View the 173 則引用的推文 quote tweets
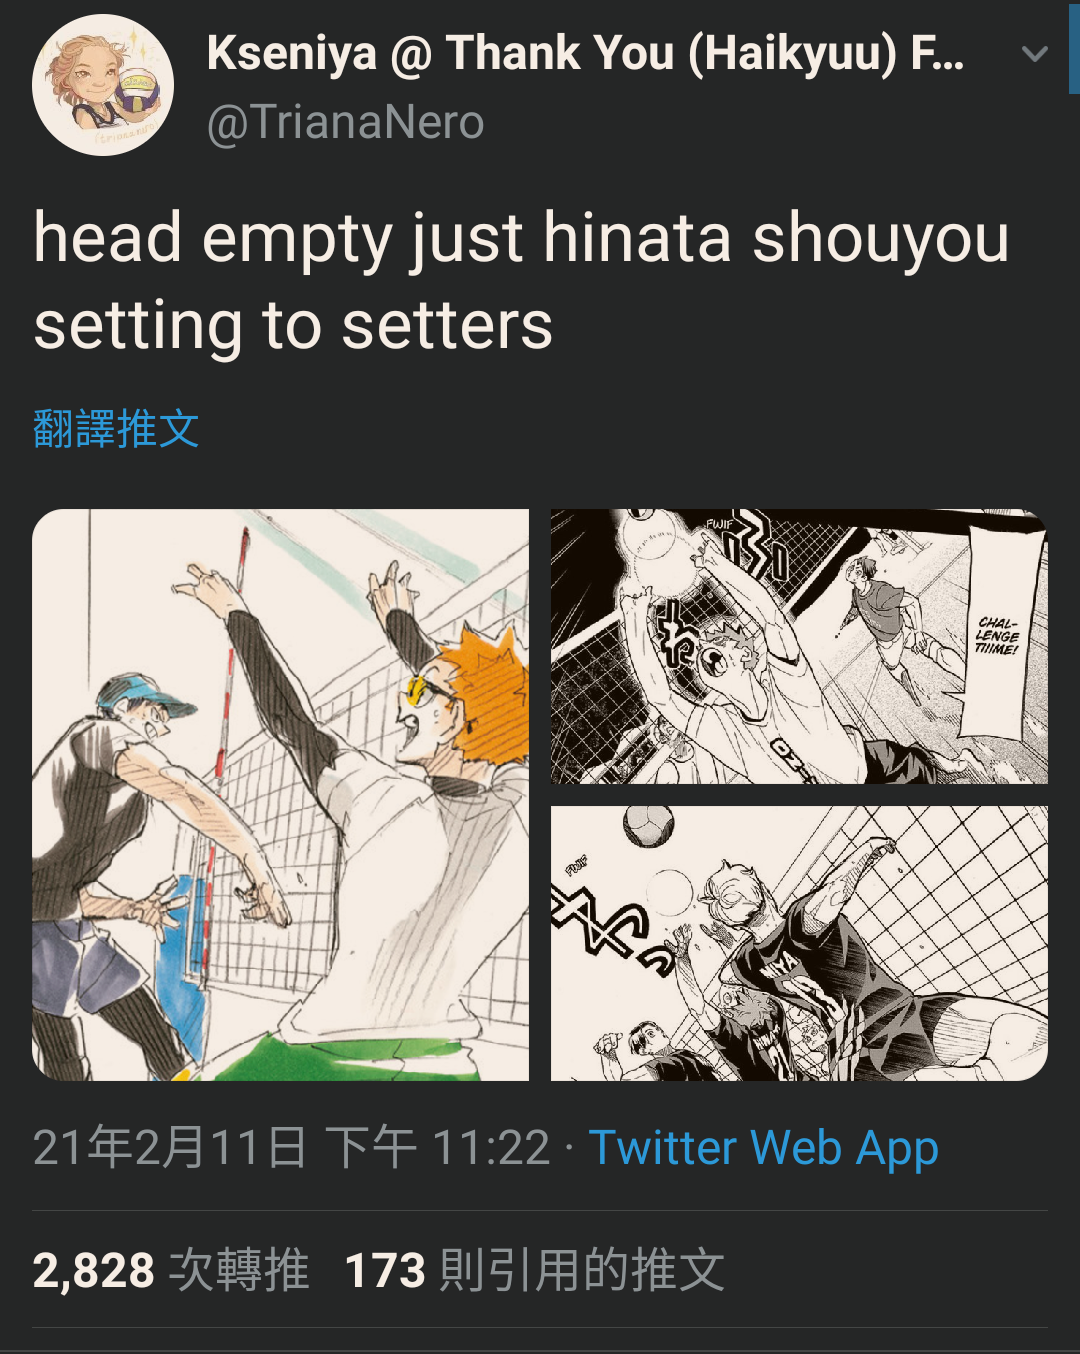Image resolution: width=1080 pixels, height=1354 pixels. click(x=534, y=1270)
